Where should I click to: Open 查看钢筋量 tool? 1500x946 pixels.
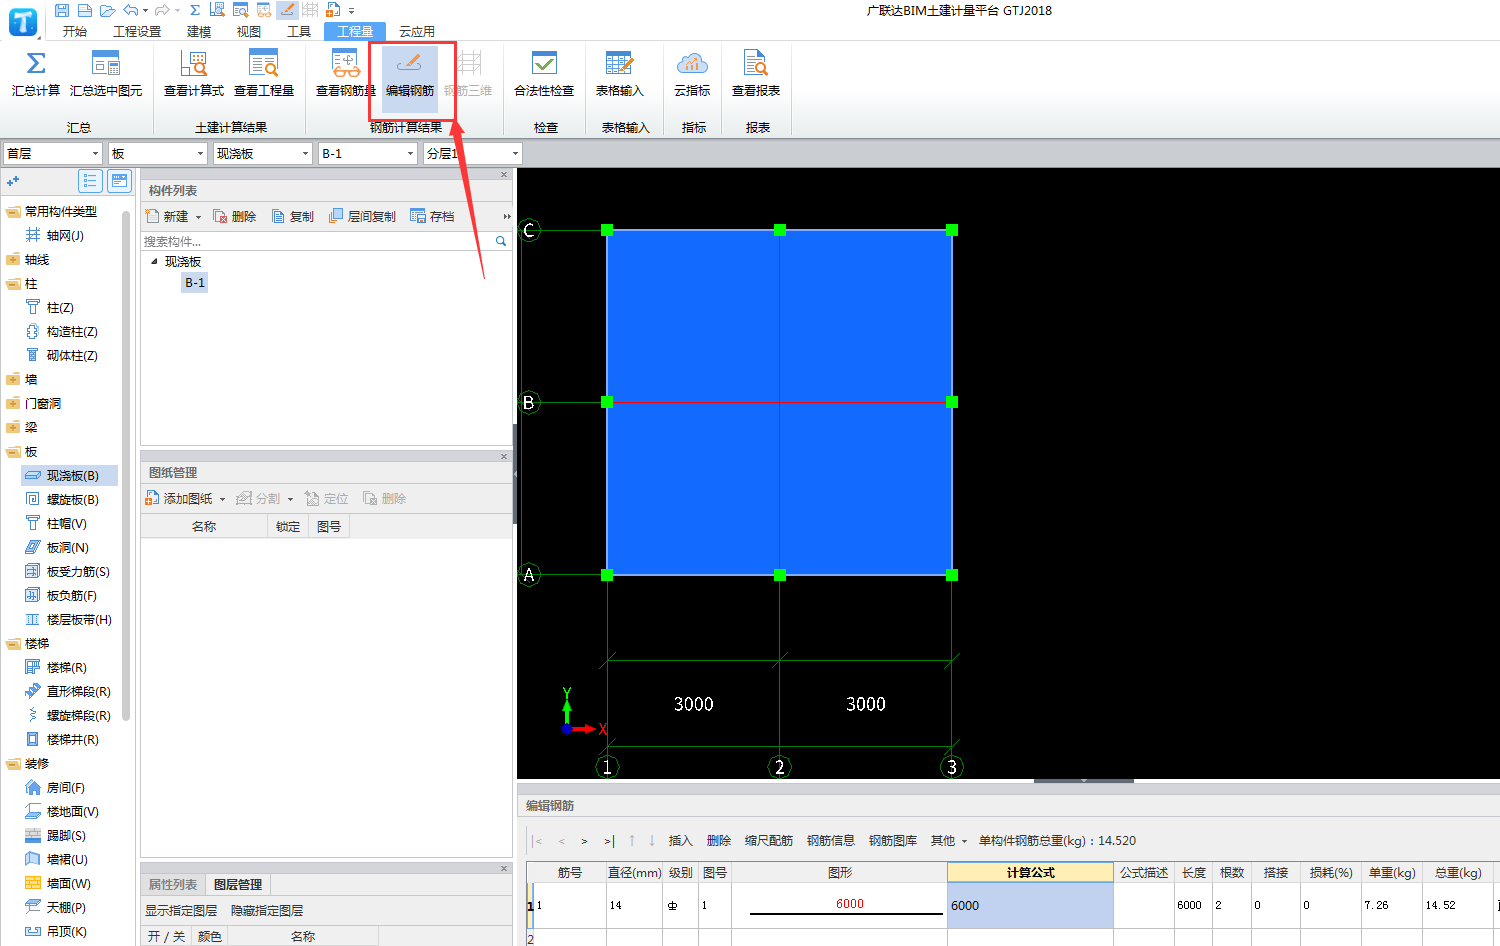346,74
